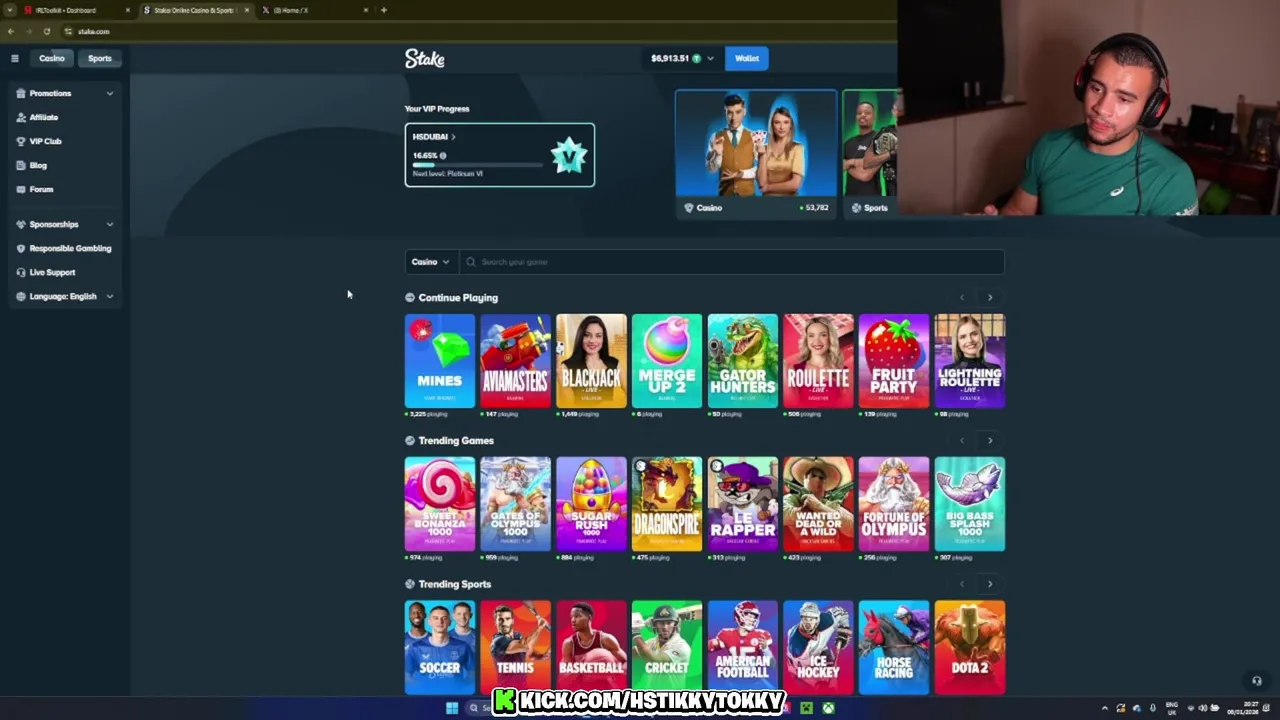The height and width of the screenshot is (720, 1280).
Task: Open the Minecraft icon in the taskbar
Action: (x=806, y=708)
